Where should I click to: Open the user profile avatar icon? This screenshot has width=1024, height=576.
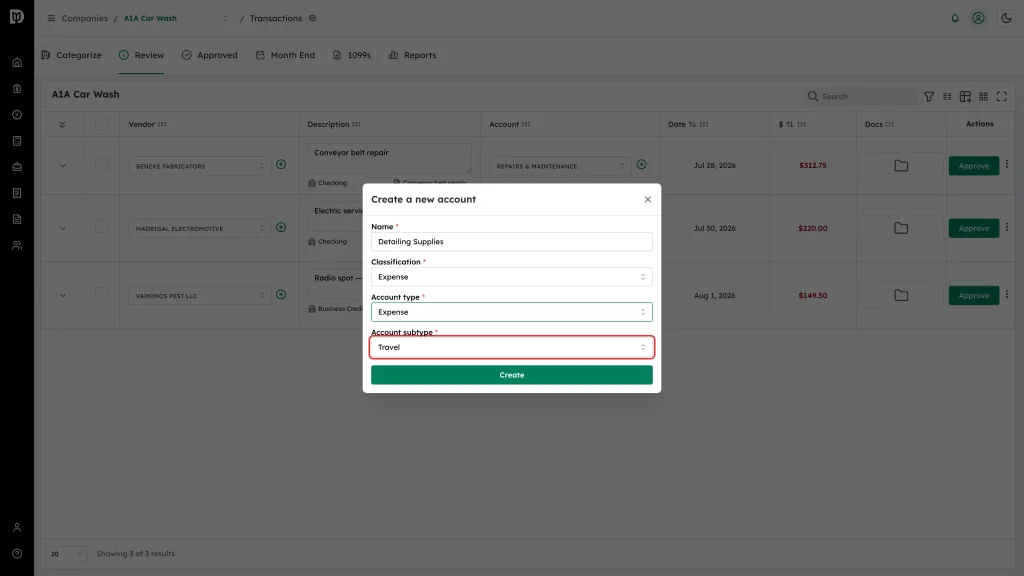(x=978, y=18)
